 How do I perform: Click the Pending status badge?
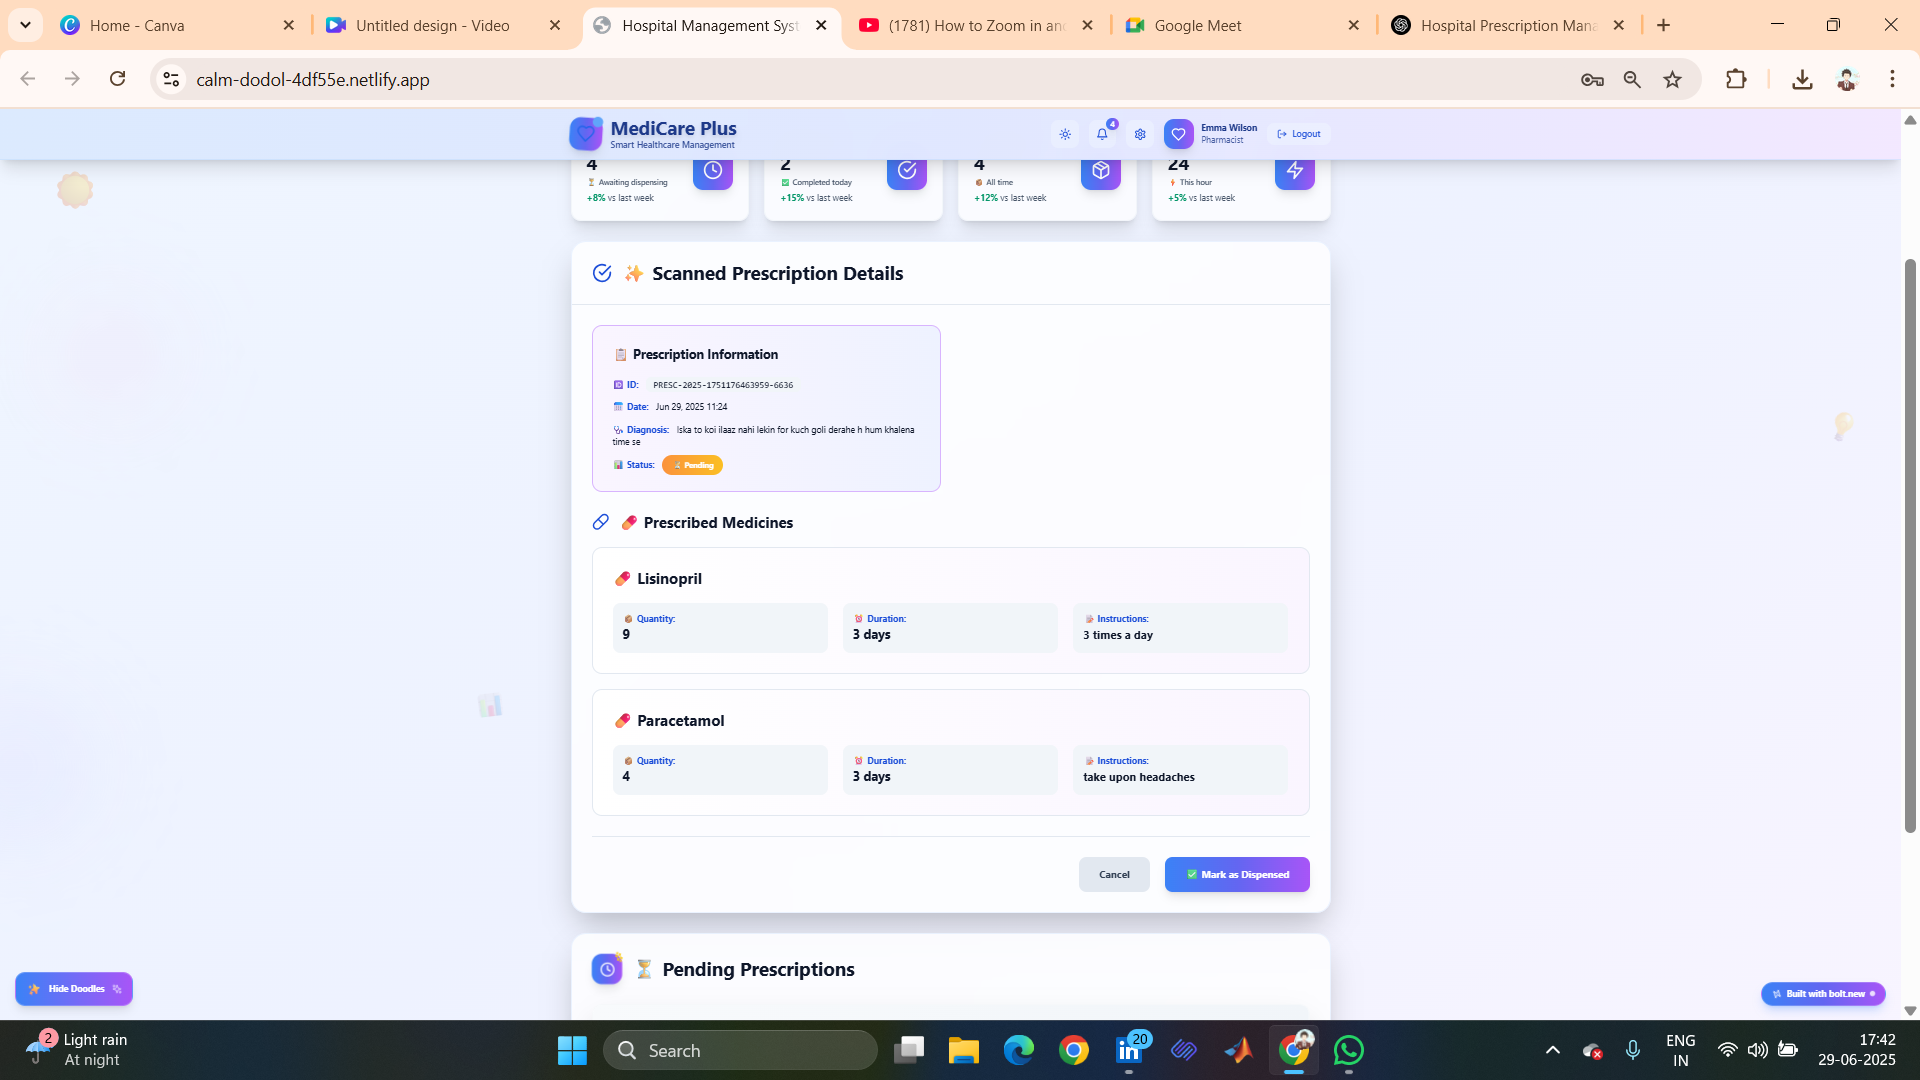692,465
